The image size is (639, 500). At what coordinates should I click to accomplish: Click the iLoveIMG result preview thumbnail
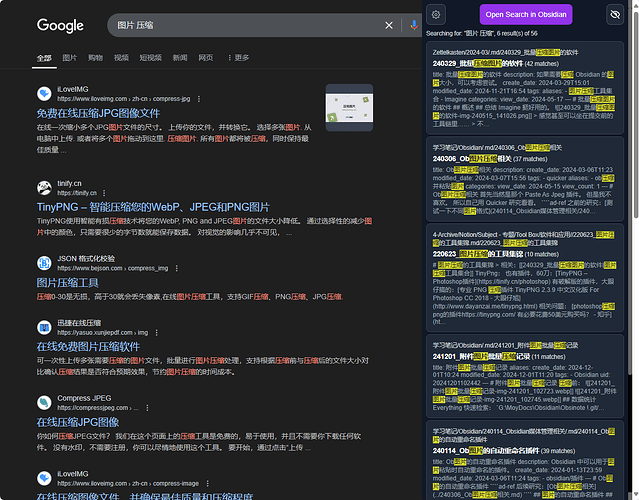[x=349, y=108]
